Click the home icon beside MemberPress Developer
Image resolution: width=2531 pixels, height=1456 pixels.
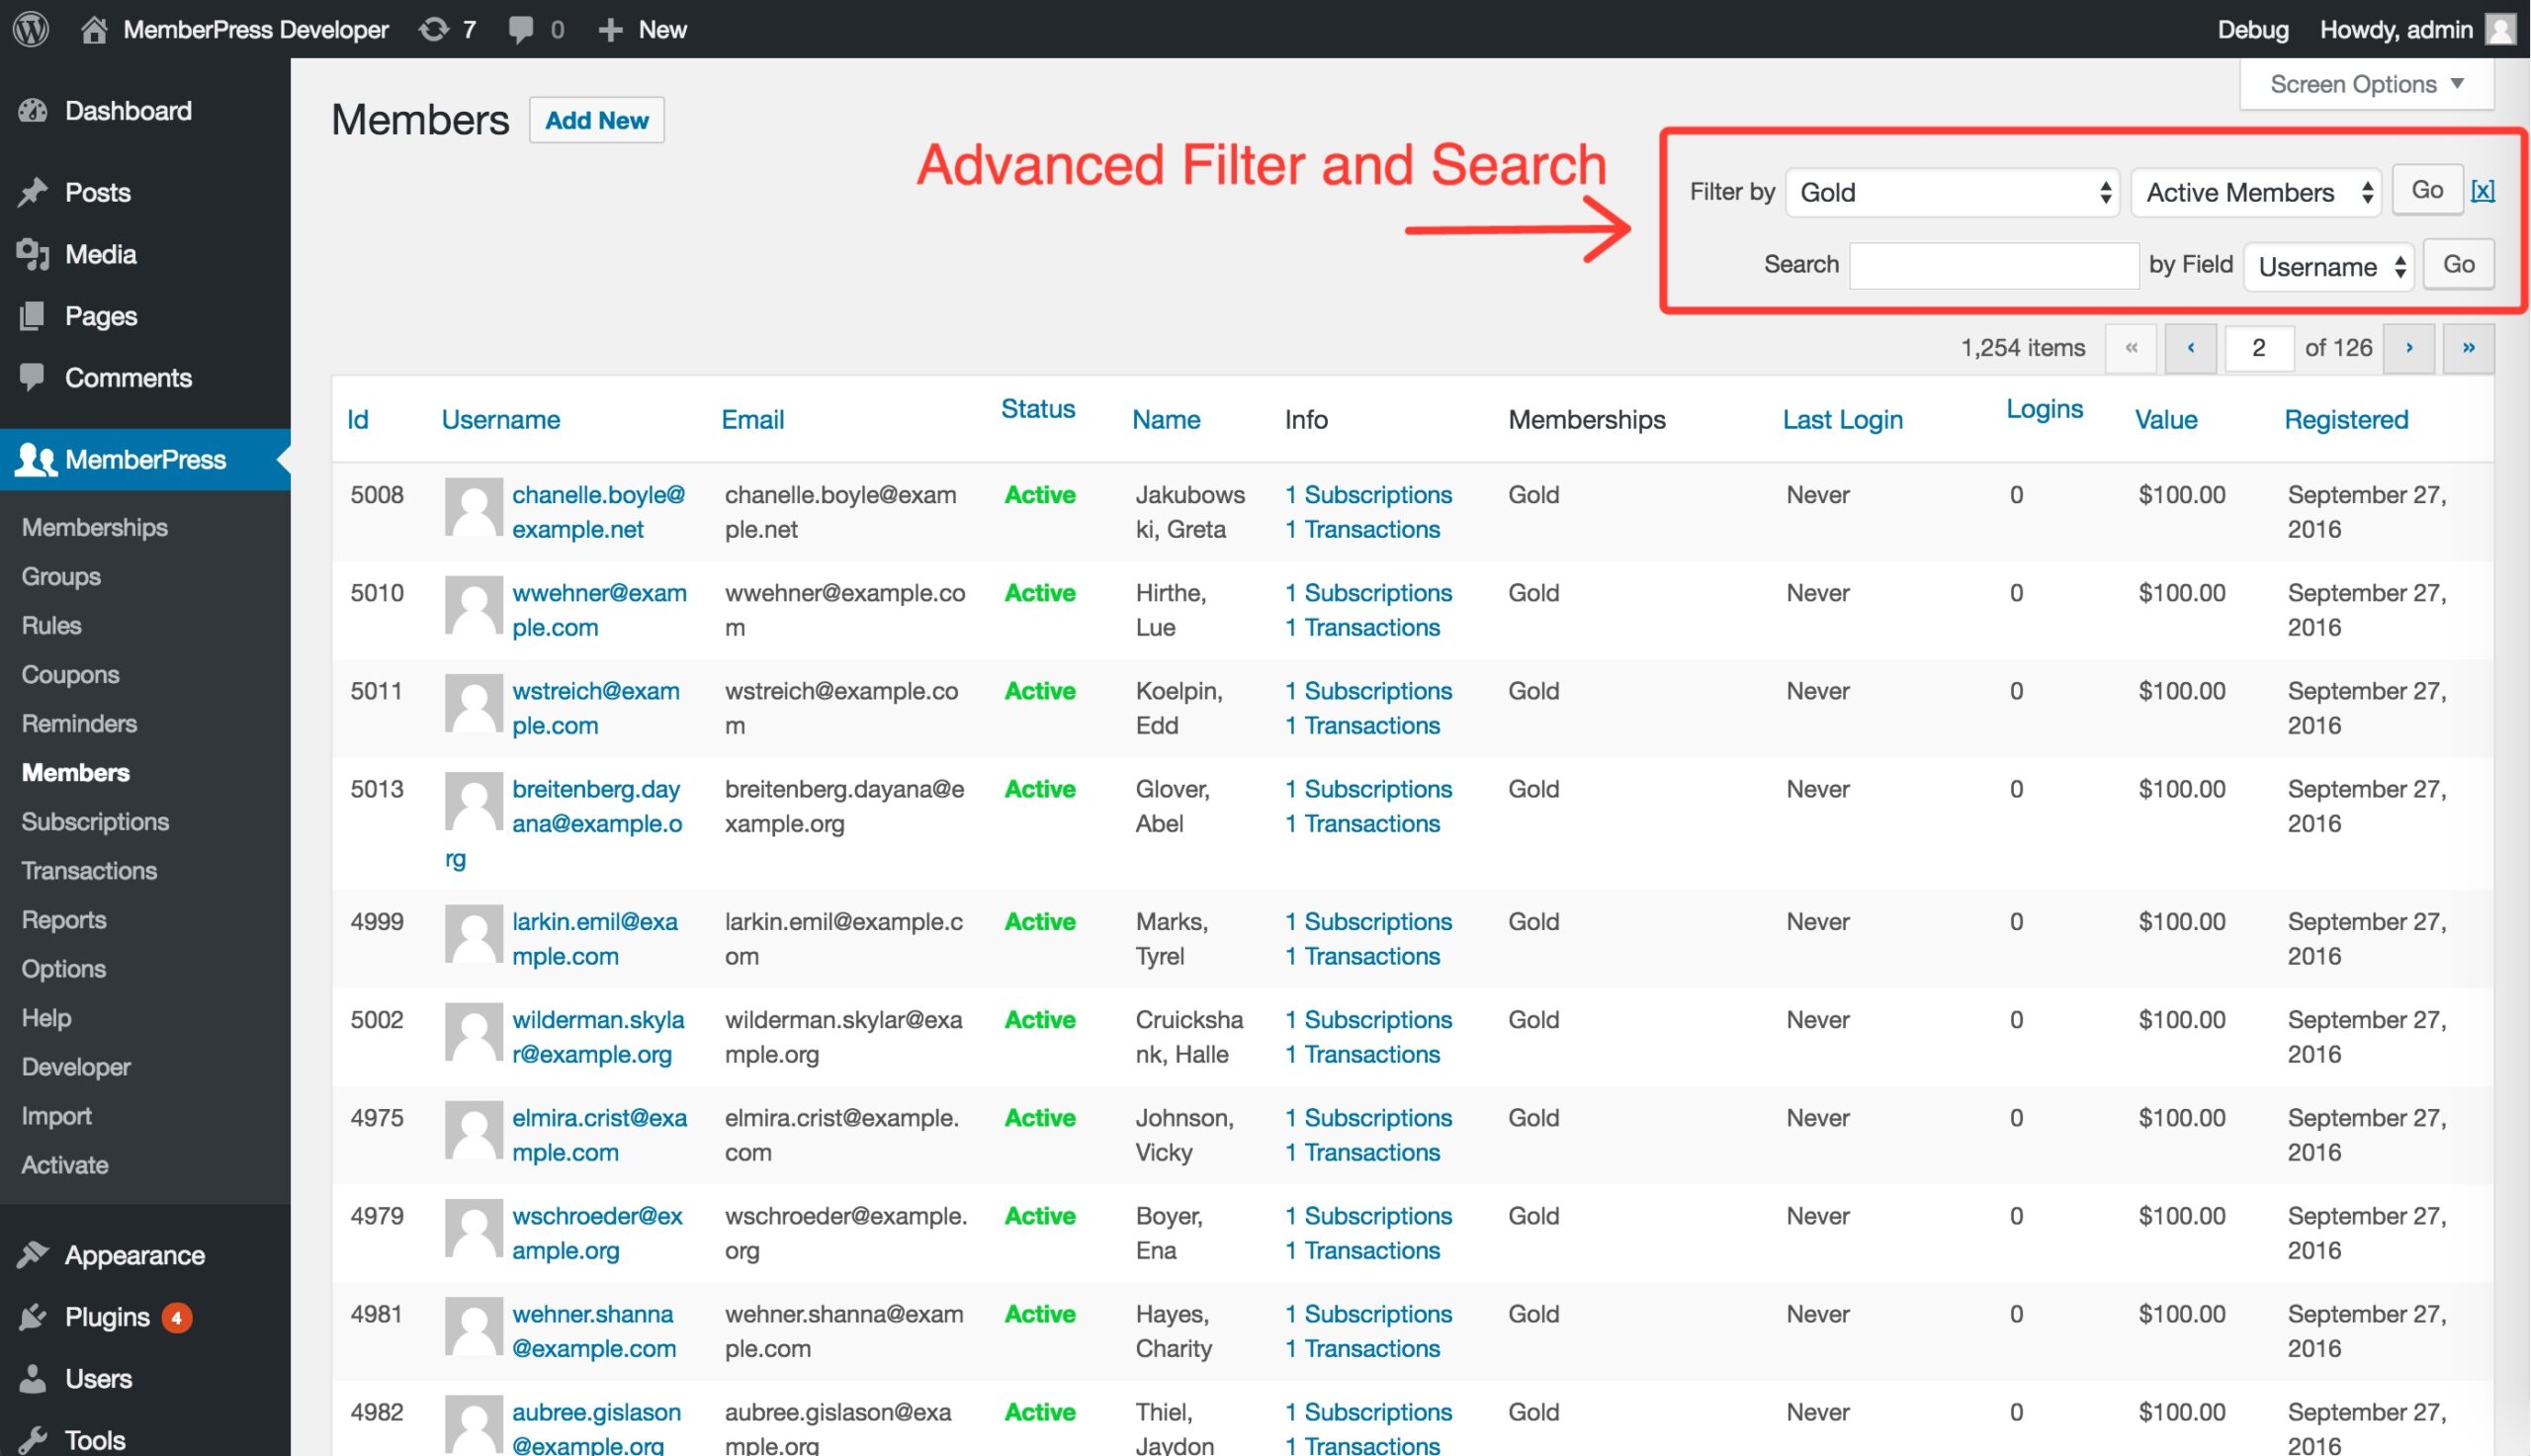tap(94, 29)
